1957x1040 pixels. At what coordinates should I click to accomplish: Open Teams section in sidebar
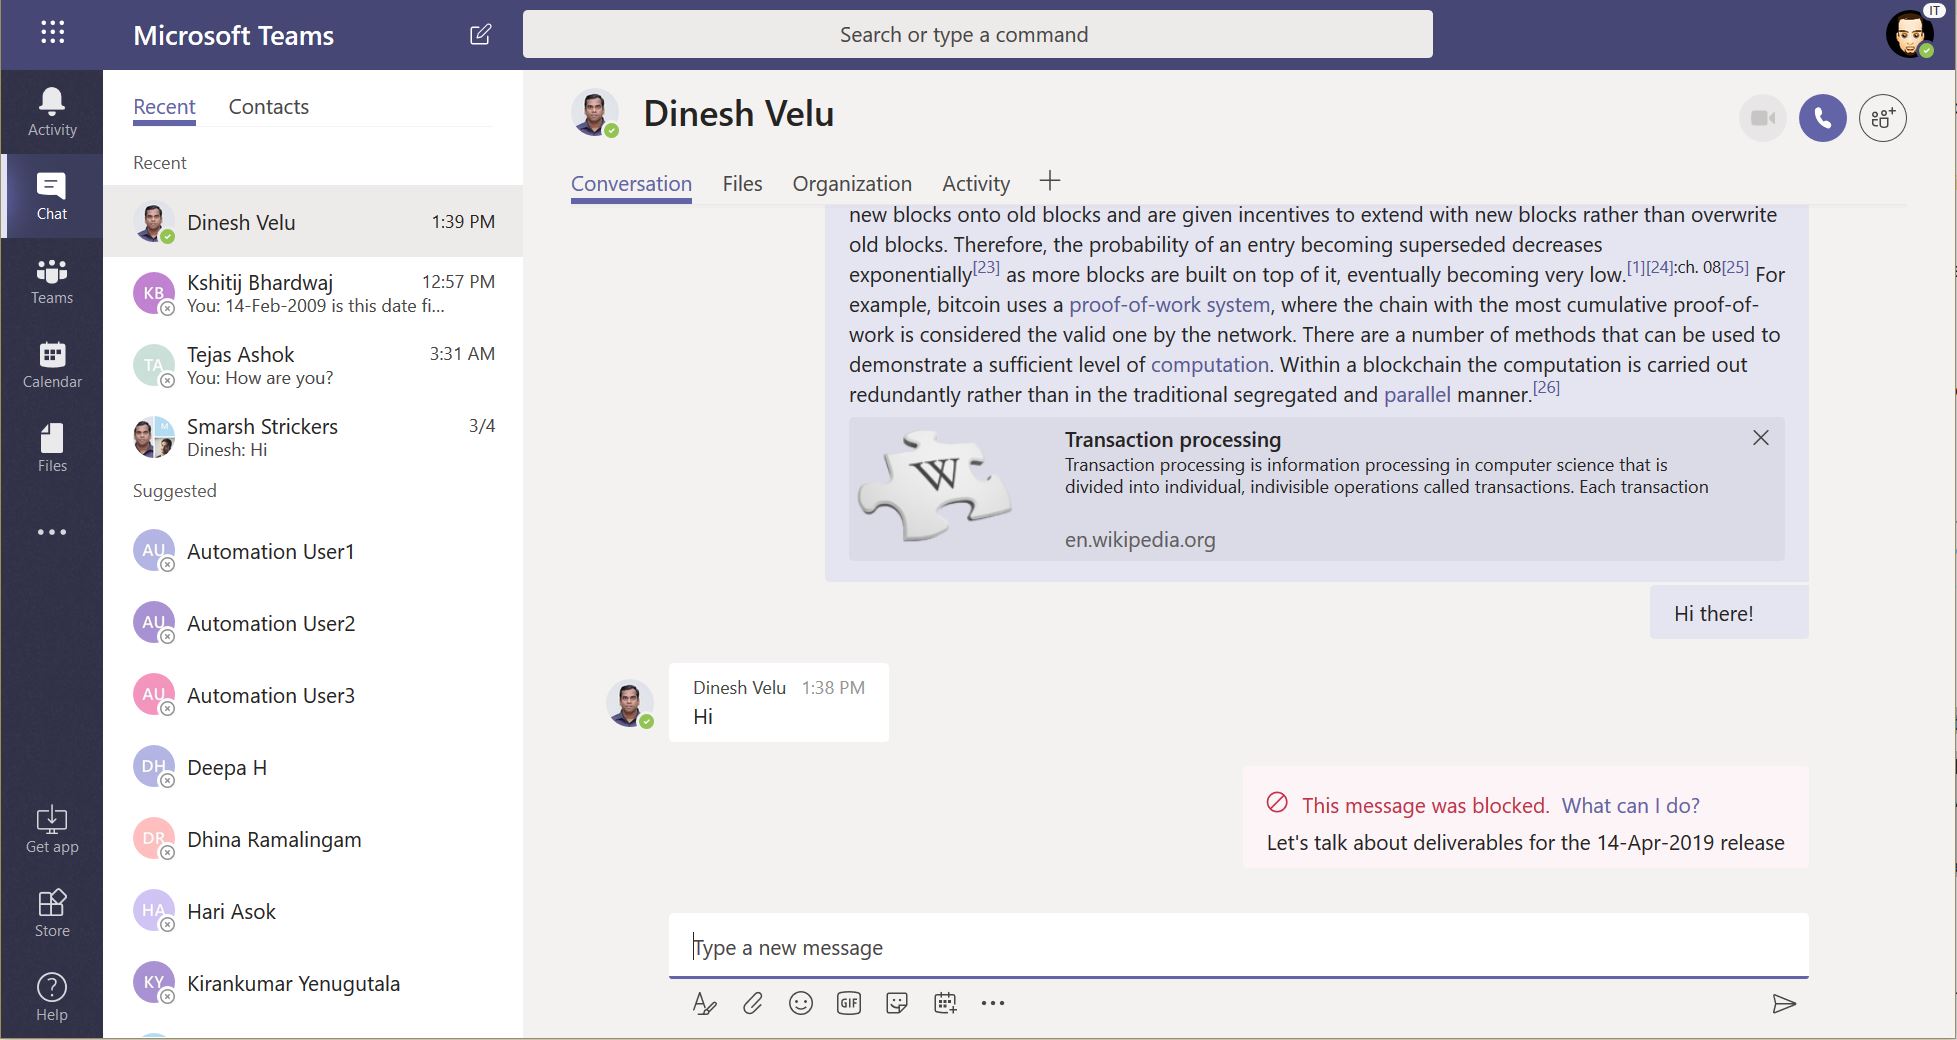52,280
